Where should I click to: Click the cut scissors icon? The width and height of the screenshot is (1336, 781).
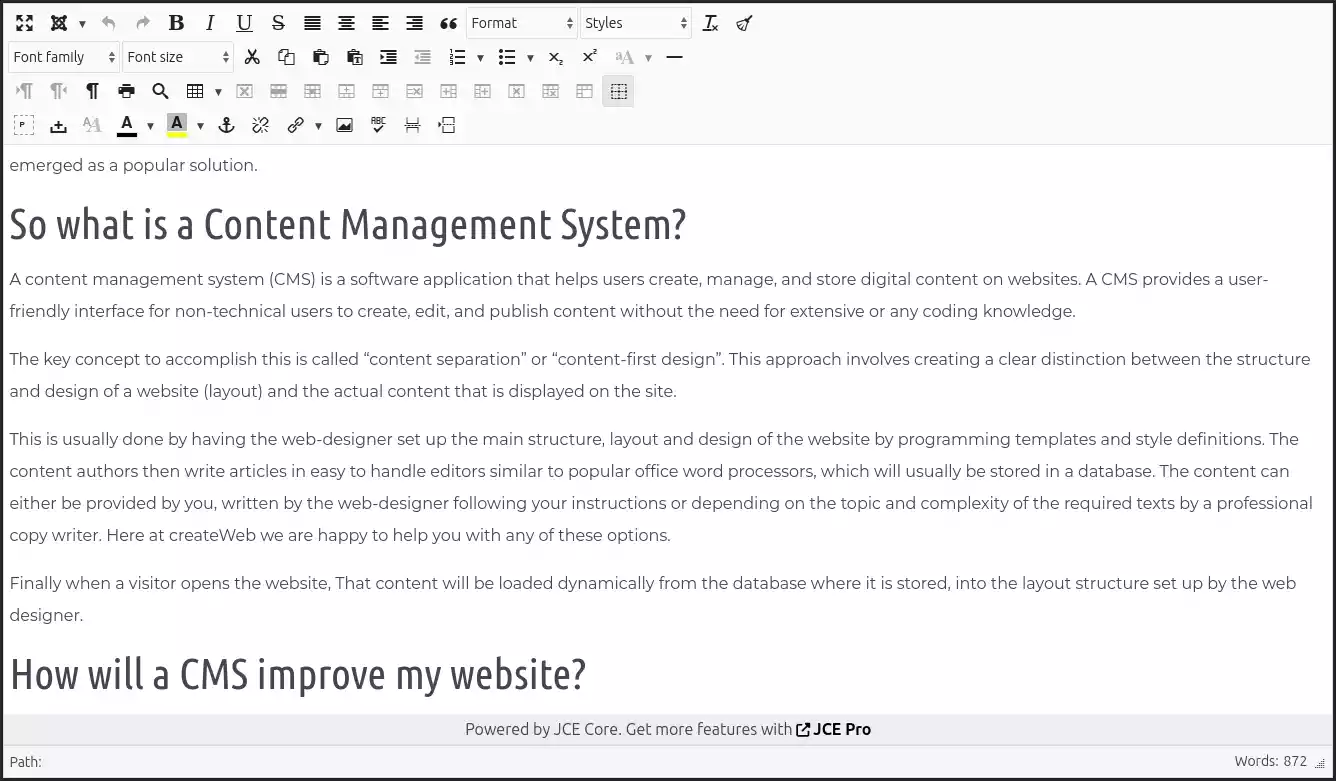252,57
